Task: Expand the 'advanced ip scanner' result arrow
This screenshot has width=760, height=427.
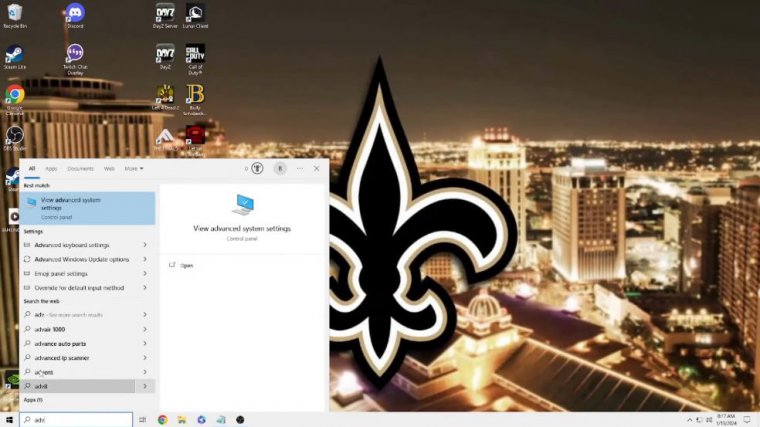Action: click(145, 357)
